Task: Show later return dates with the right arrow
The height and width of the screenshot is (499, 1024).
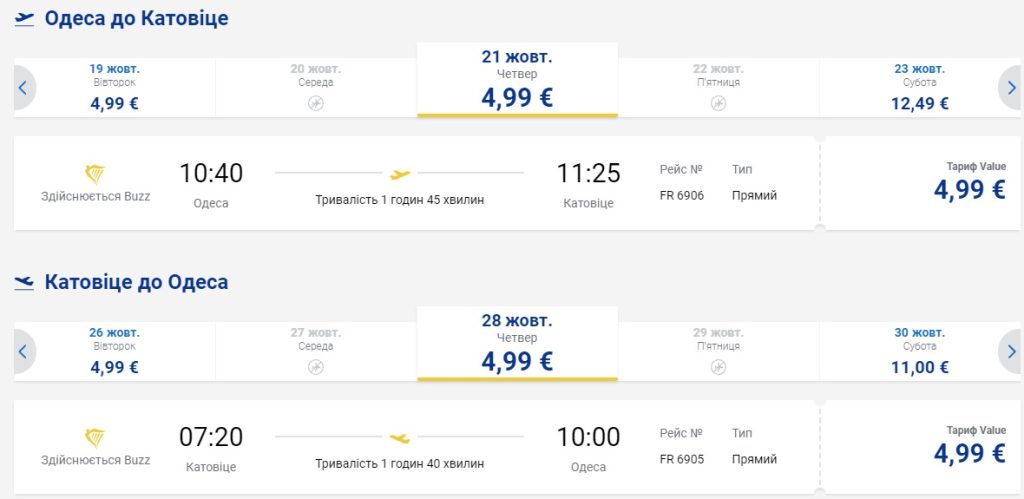Action: pos(1011,352)
